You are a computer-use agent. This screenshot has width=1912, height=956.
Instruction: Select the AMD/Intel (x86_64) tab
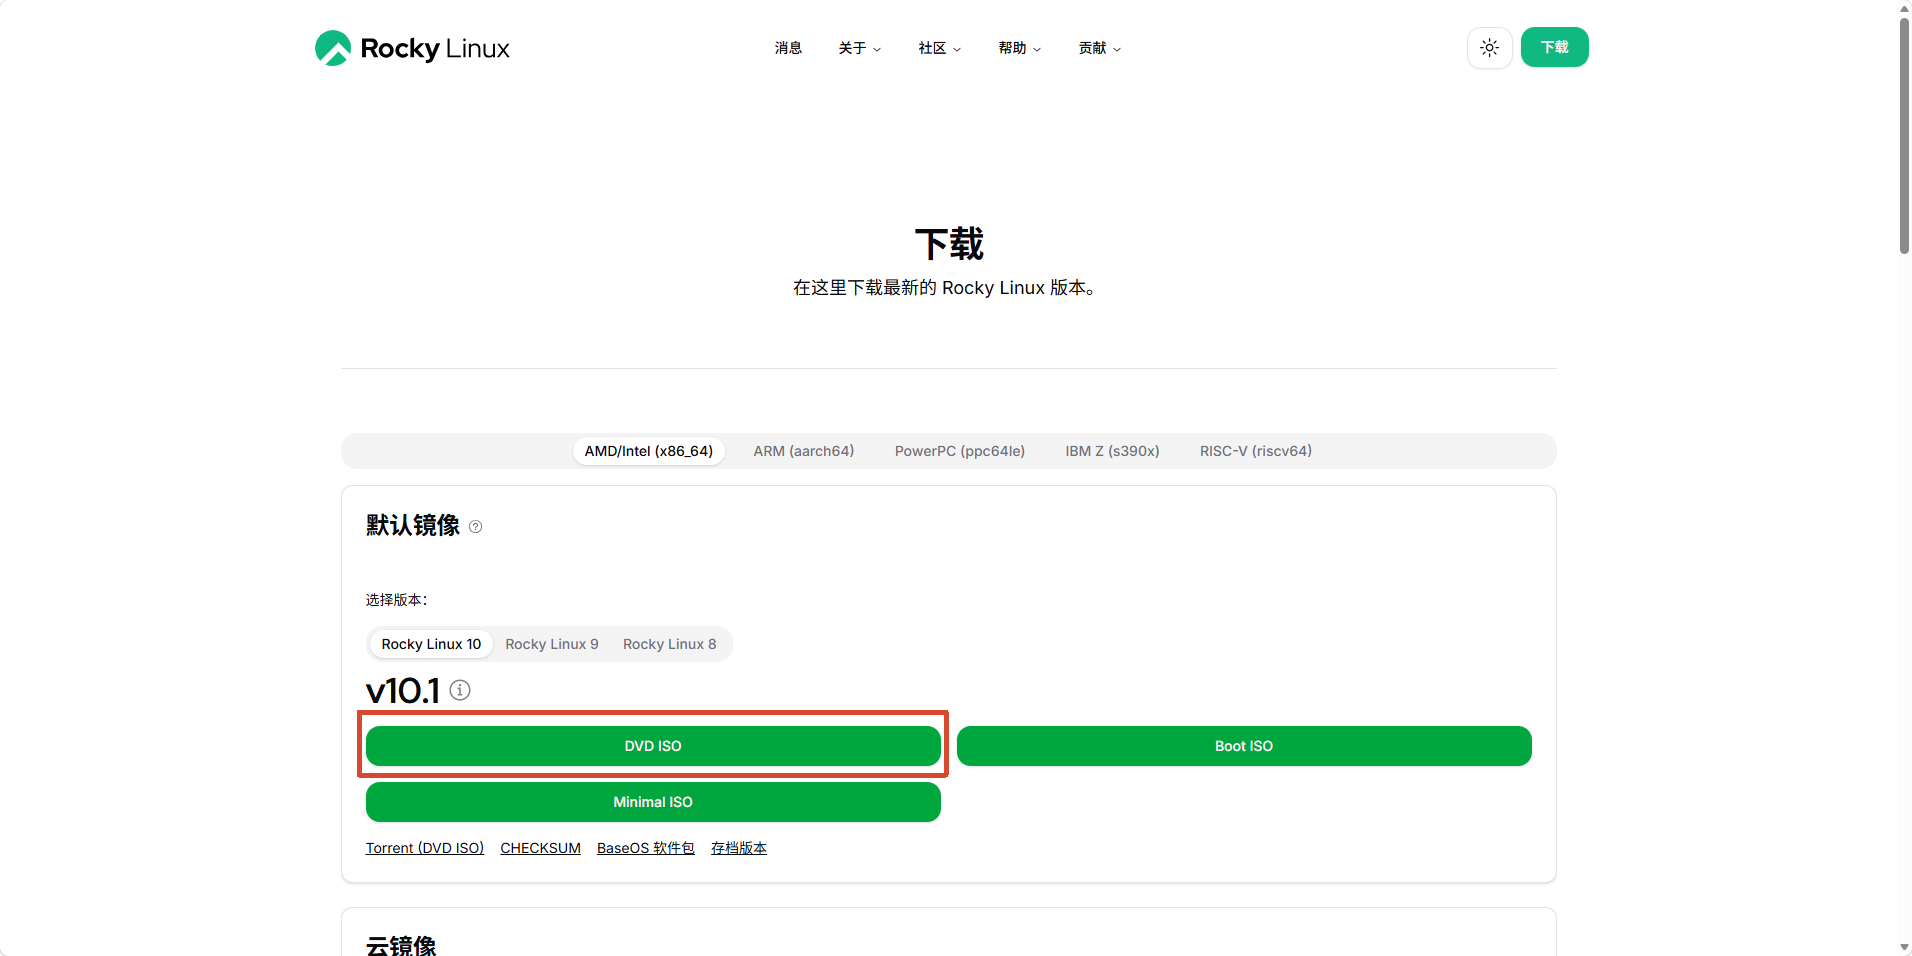pos(649,451)
